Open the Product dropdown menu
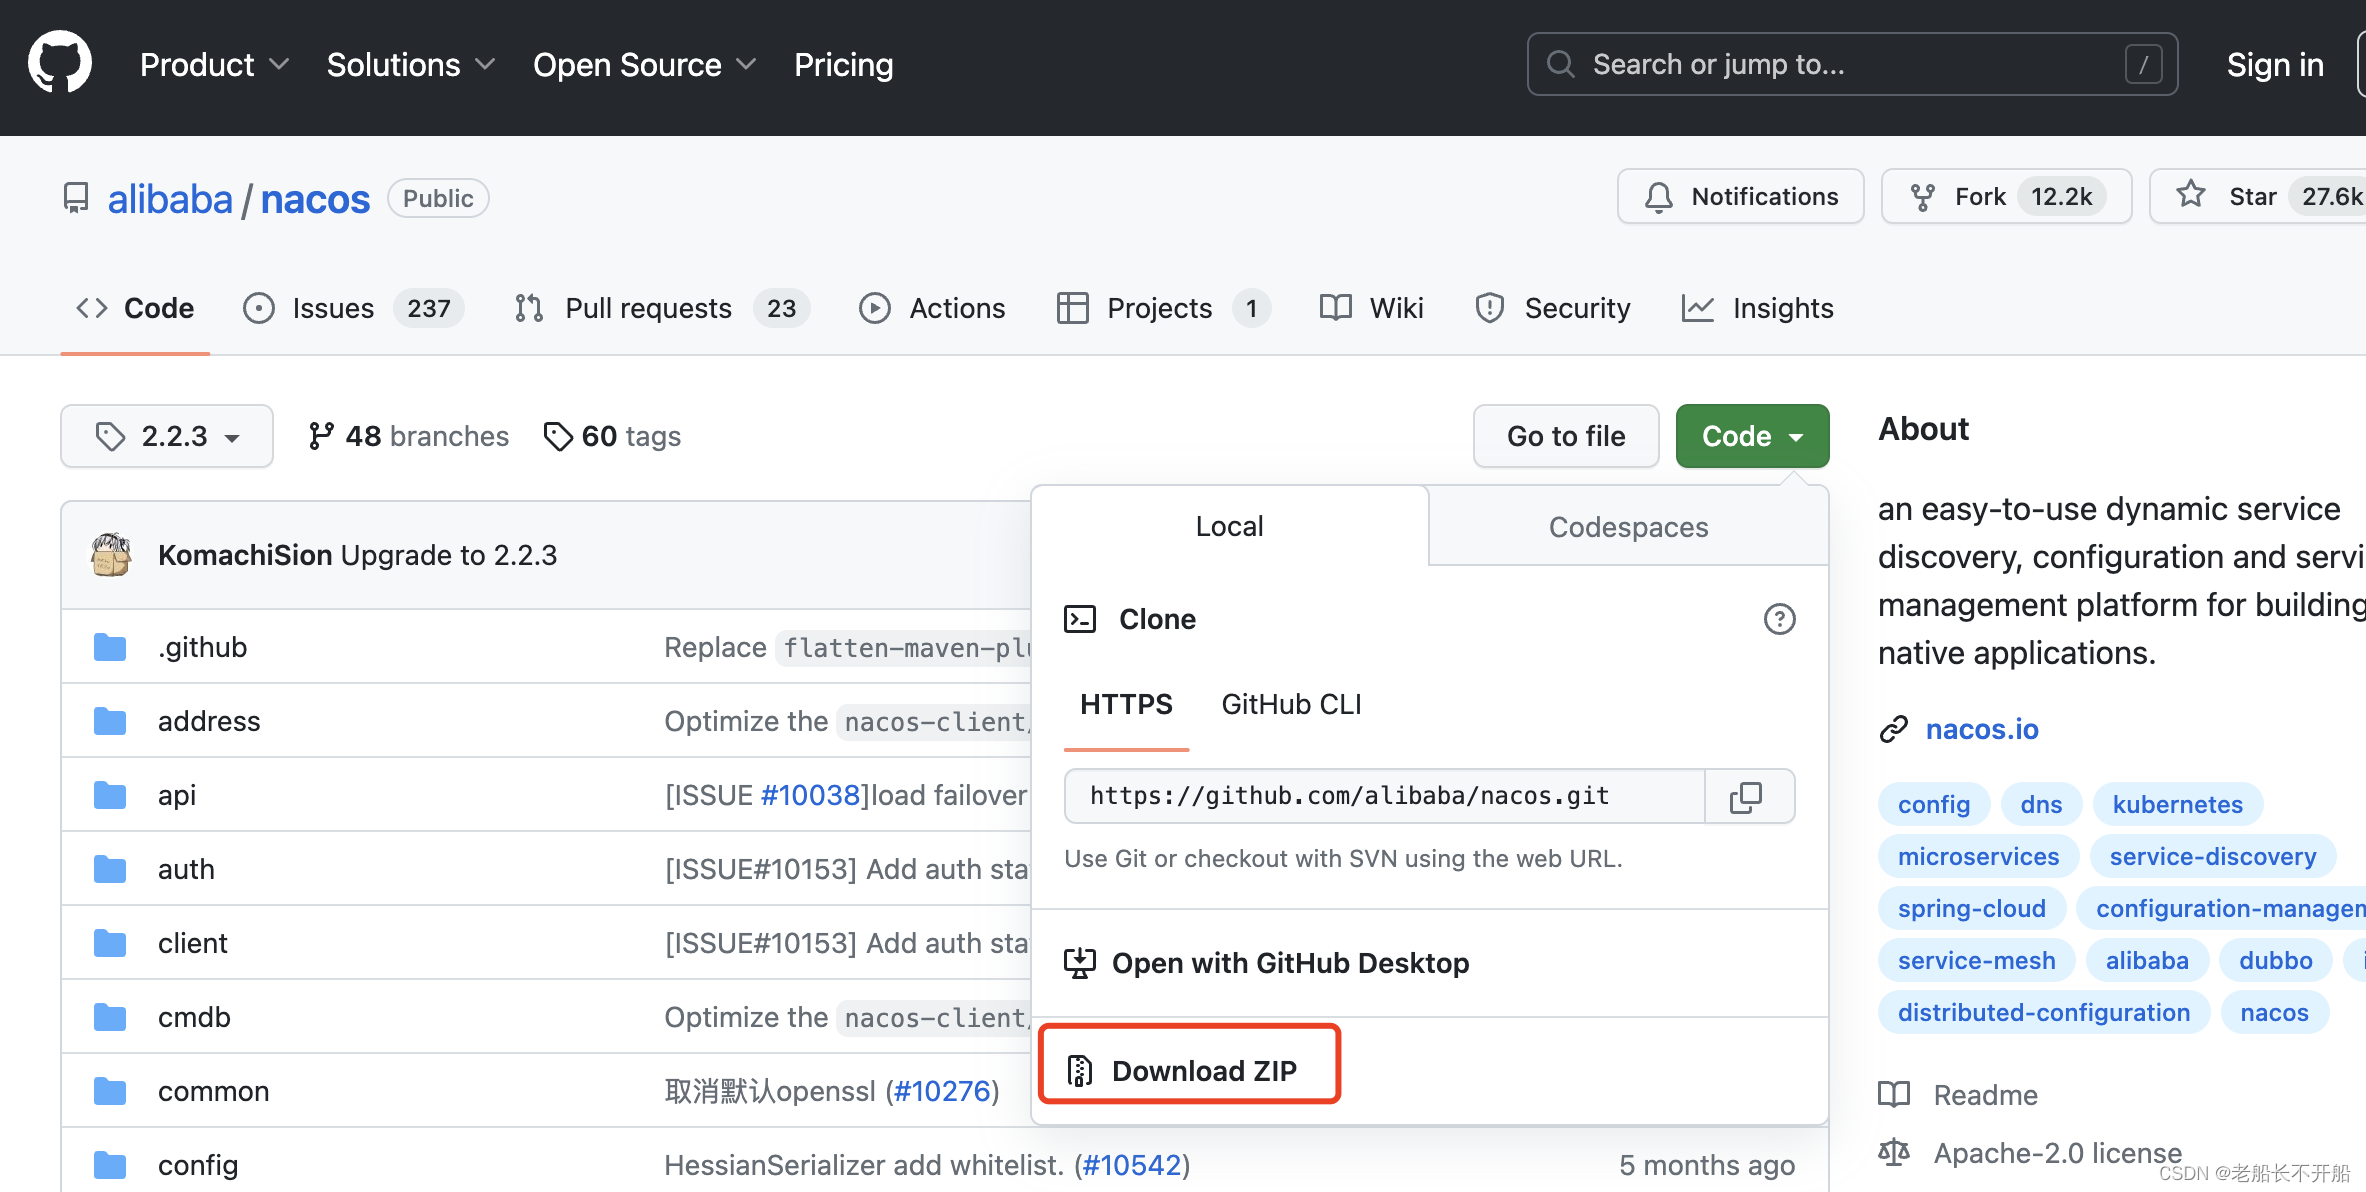Viewport: 2366px width, 1192px height. coord(214,64)
